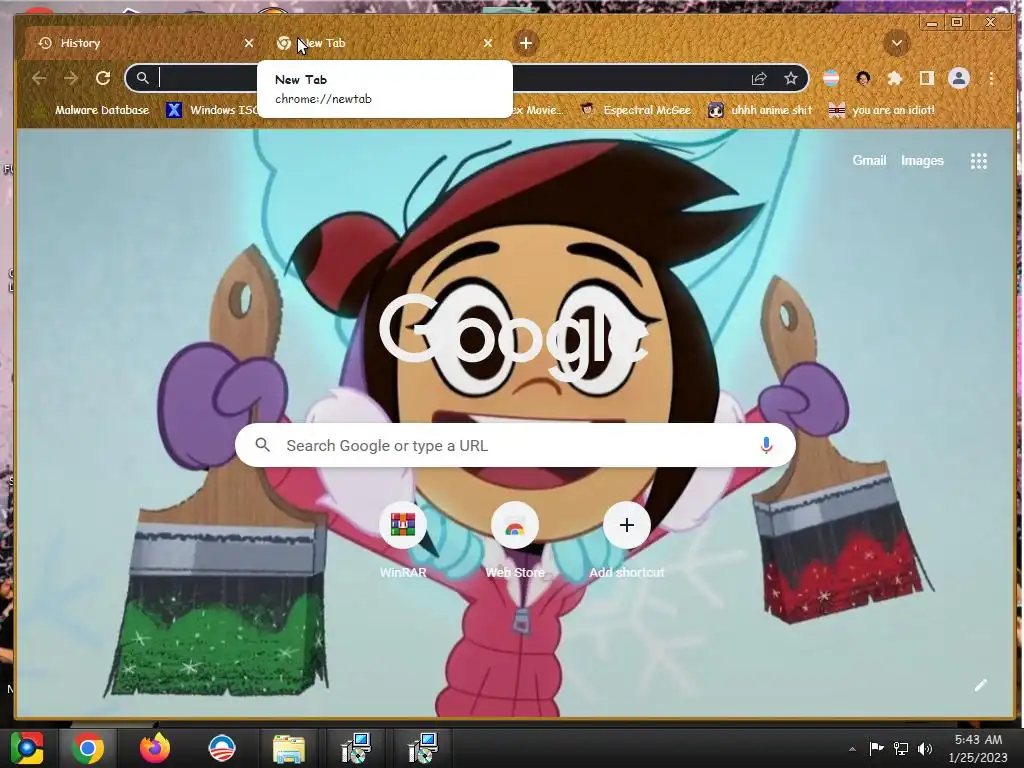Open the Windows Start button
Image resolution: width=1024 pixels, height=768 pixels.
tap(27, 748)
